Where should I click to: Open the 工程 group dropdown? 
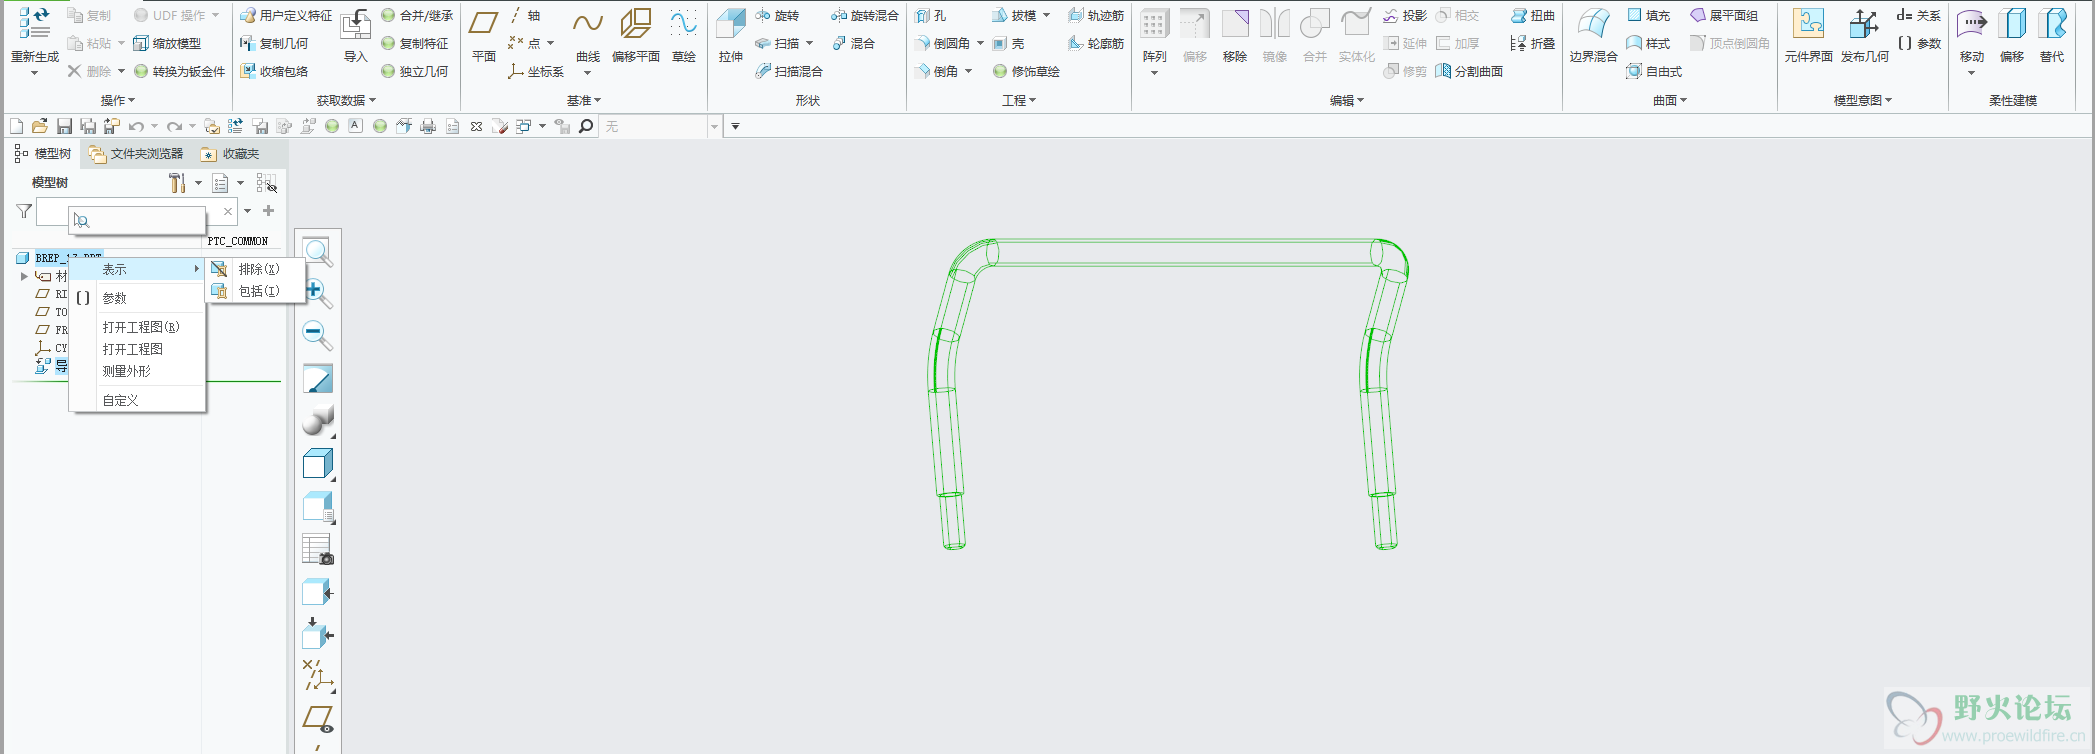pyautogui.click(x=1019, y=100)
